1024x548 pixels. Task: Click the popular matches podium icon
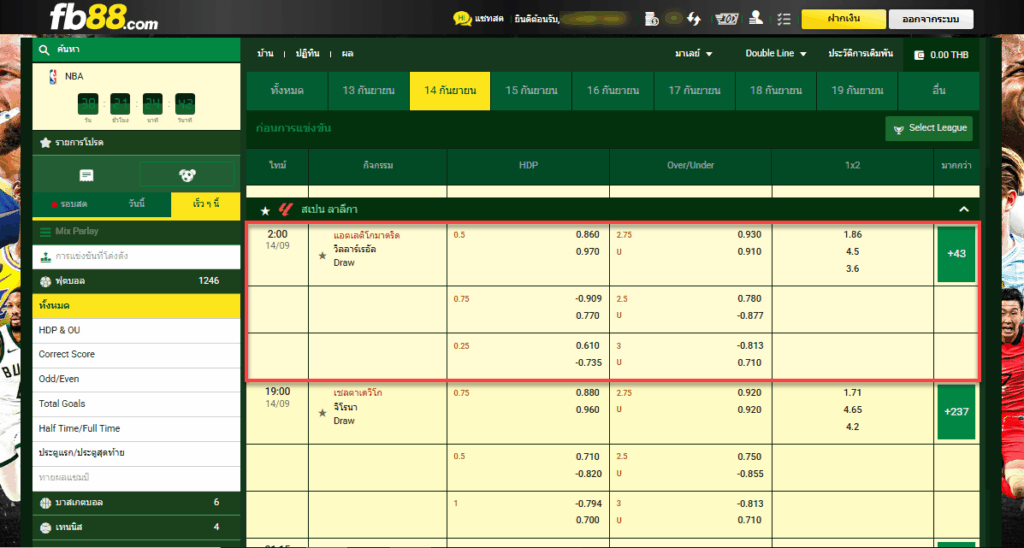tap(45, 256)
